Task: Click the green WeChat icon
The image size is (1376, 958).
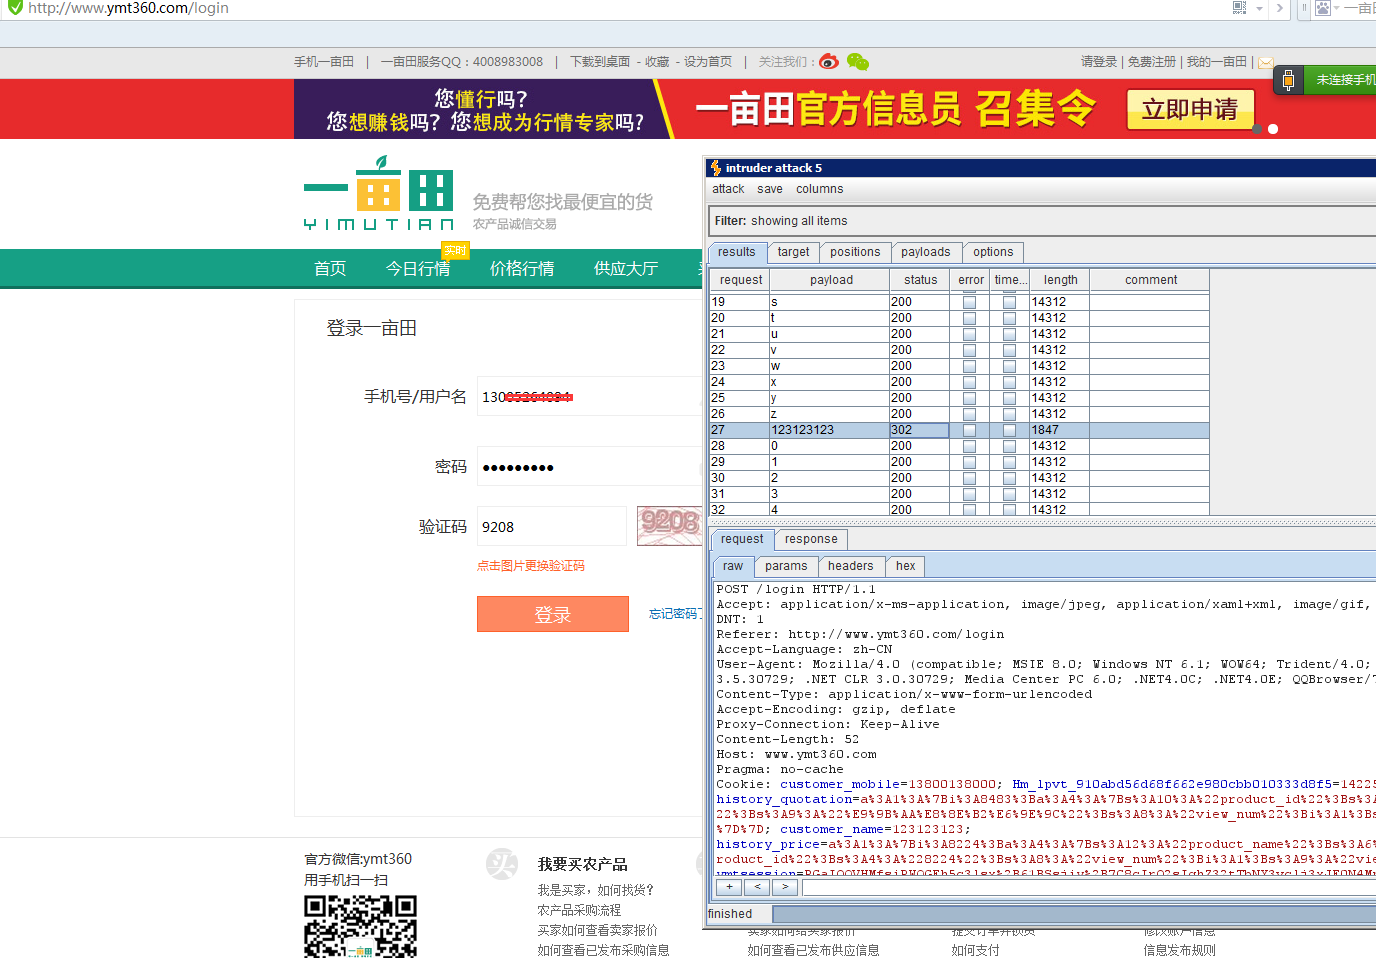Action: 858,62
